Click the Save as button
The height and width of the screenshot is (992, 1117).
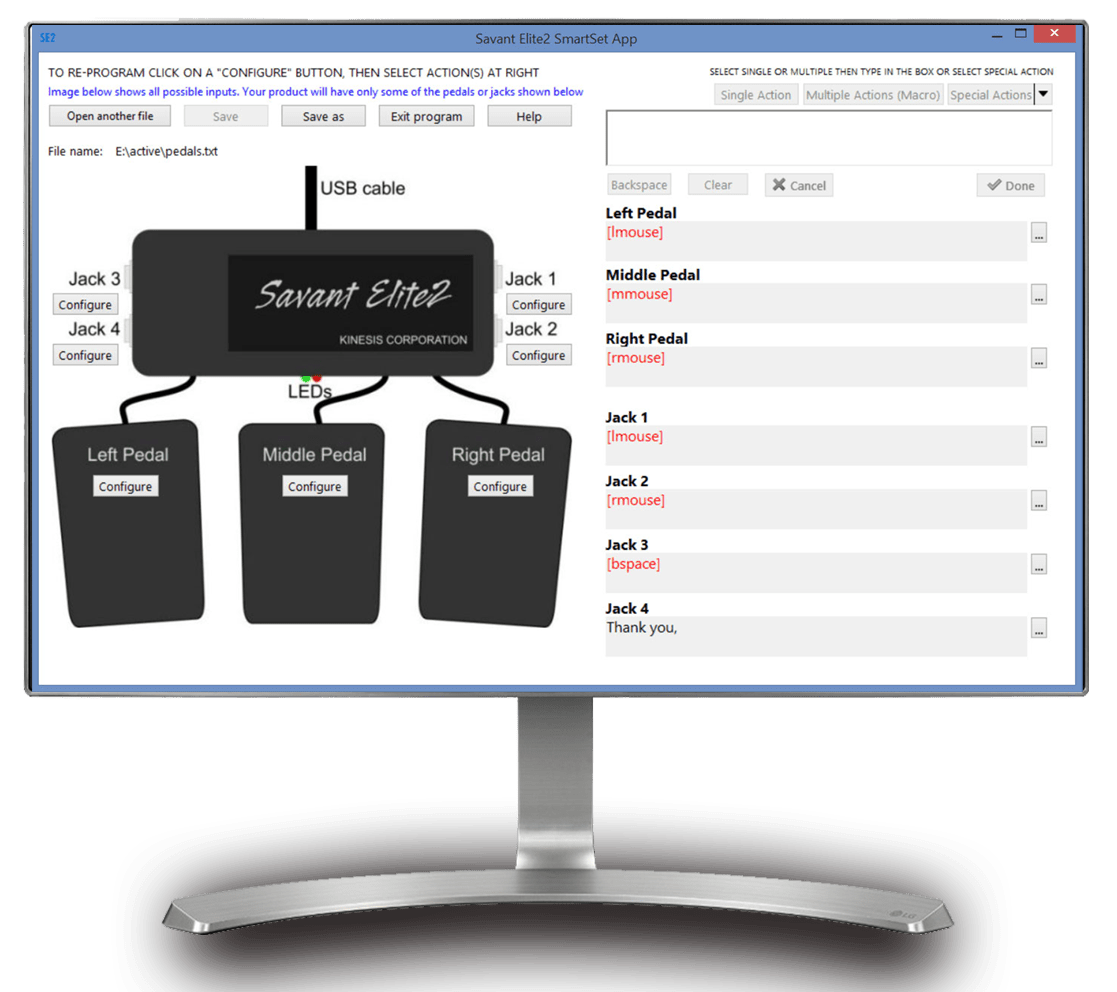pyautogui.click(x=323, y=116)
